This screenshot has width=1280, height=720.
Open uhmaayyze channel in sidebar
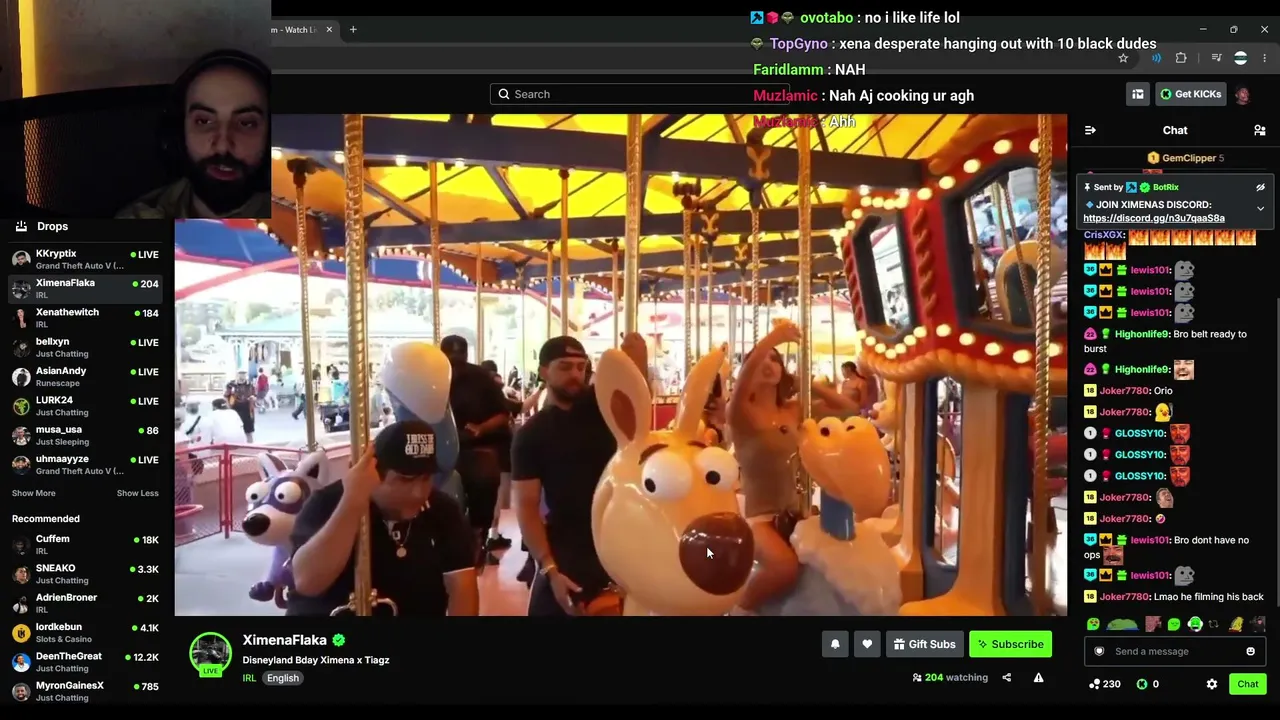[x=85, y=464]
